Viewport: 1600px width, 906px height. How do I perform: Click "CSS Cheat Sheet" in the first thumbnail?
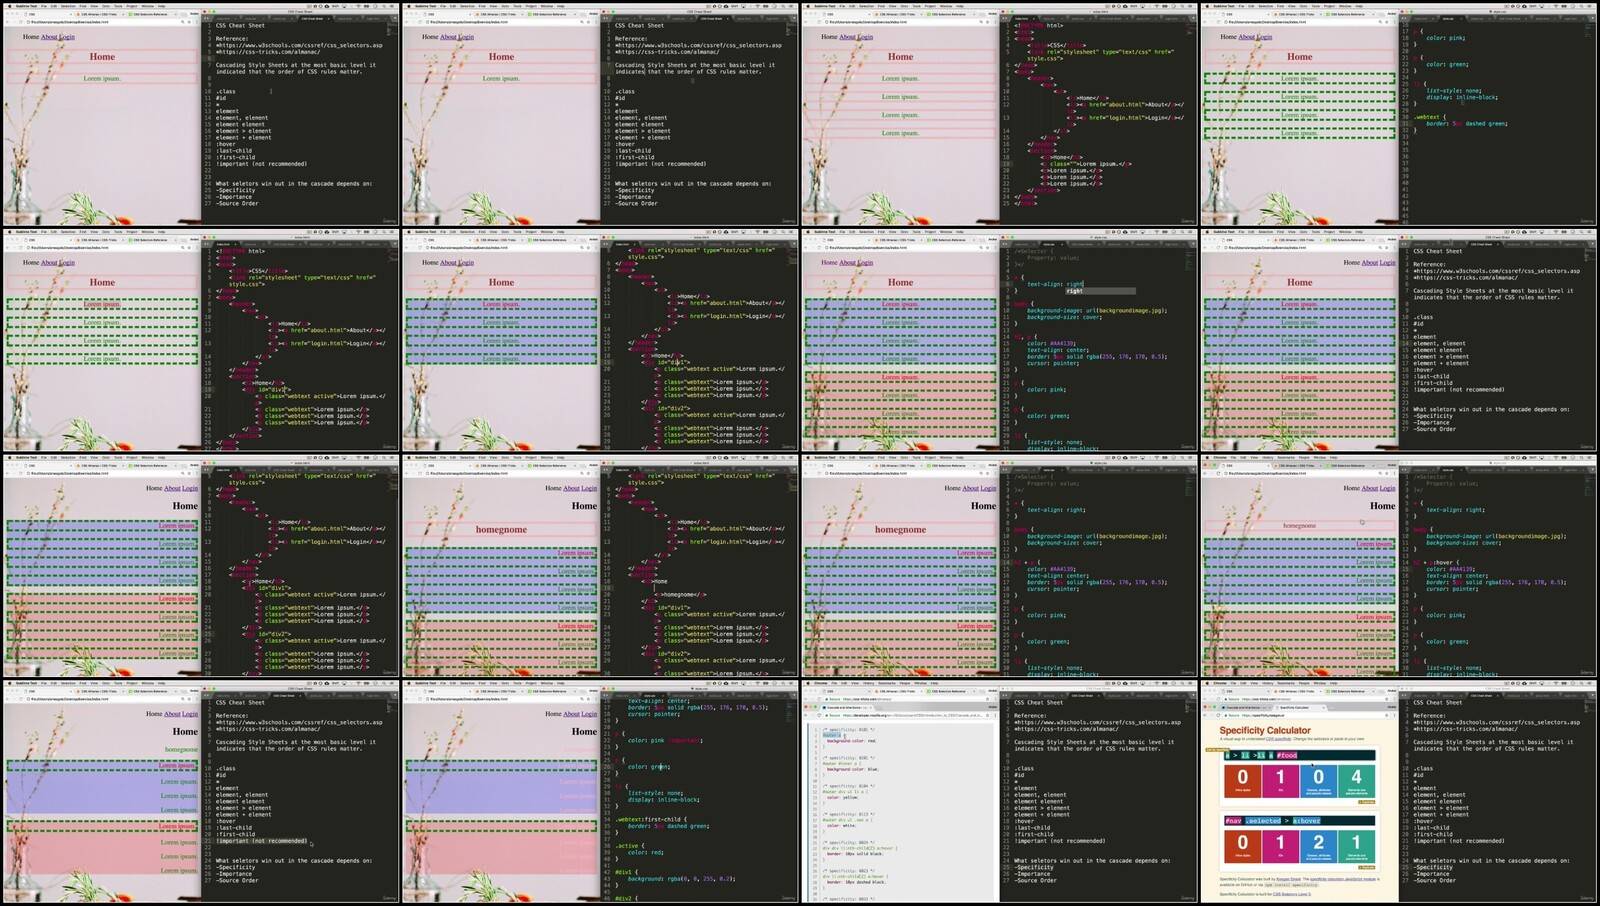240,25
